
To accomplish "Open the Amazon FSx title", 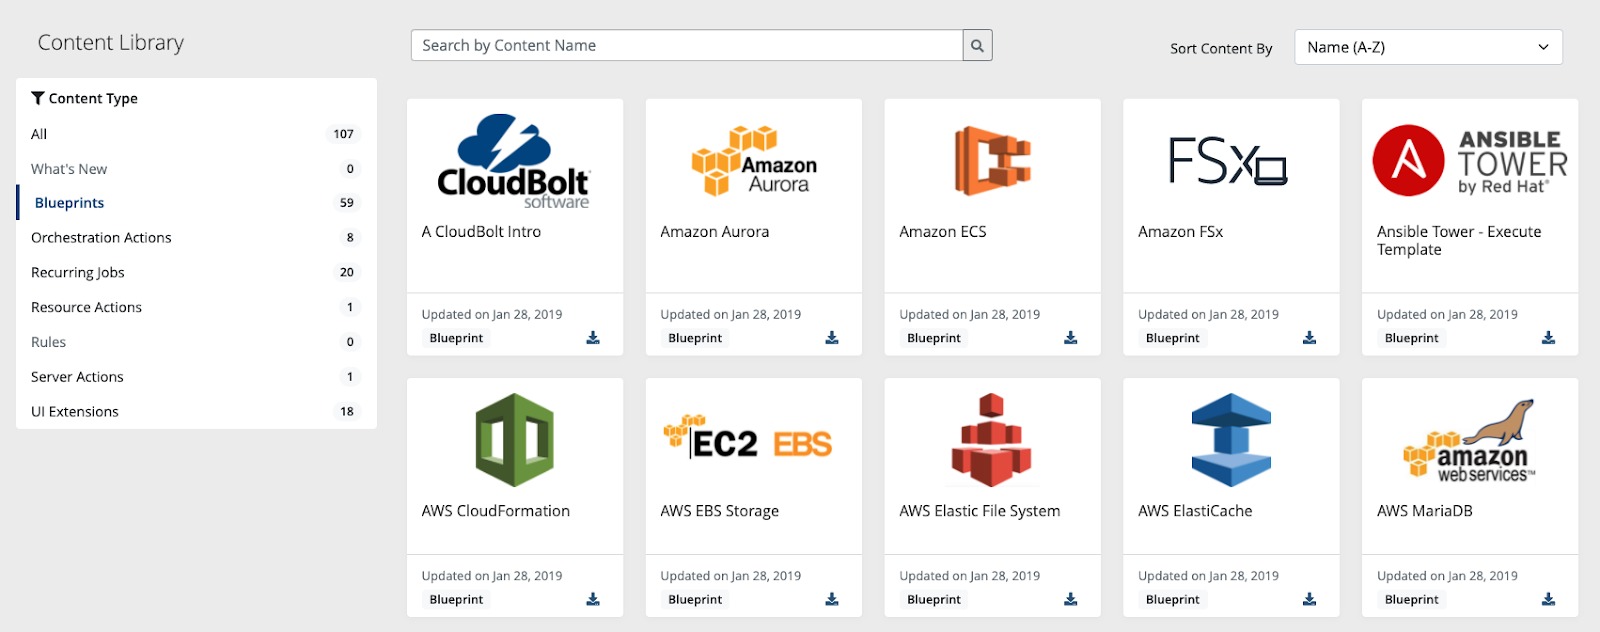I will (x=1181, y=232).
